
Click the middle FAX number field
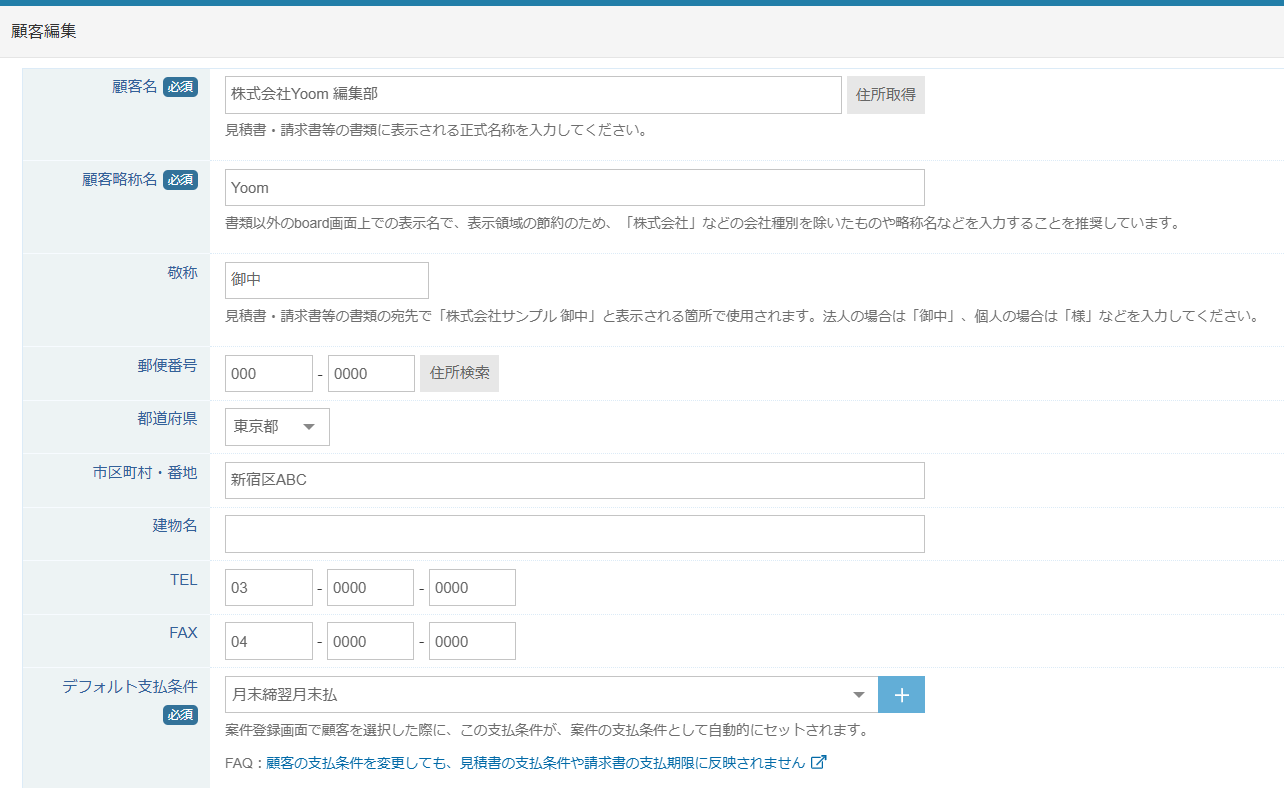pos(370,642)
